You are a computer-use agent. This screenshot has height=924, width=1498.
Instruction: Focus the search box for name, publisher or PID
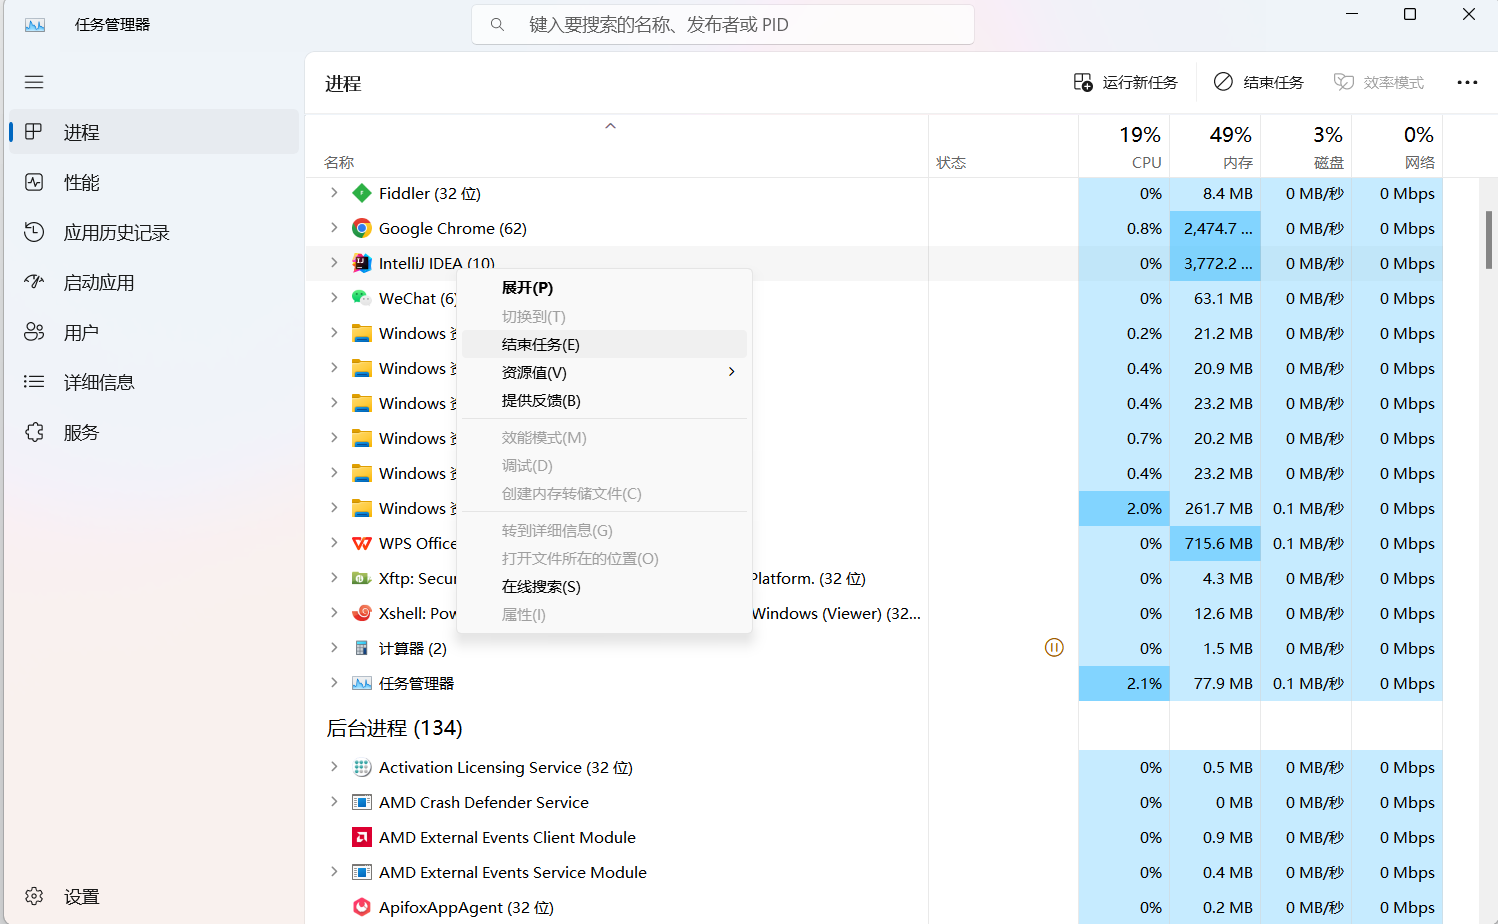[723, 25]
